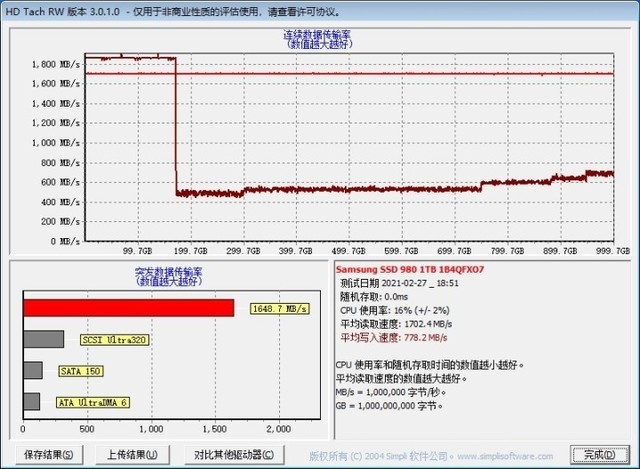The height and width of the screenshot is (469, 640).
Task: Click the SATA 150 label
Action: 81,371
